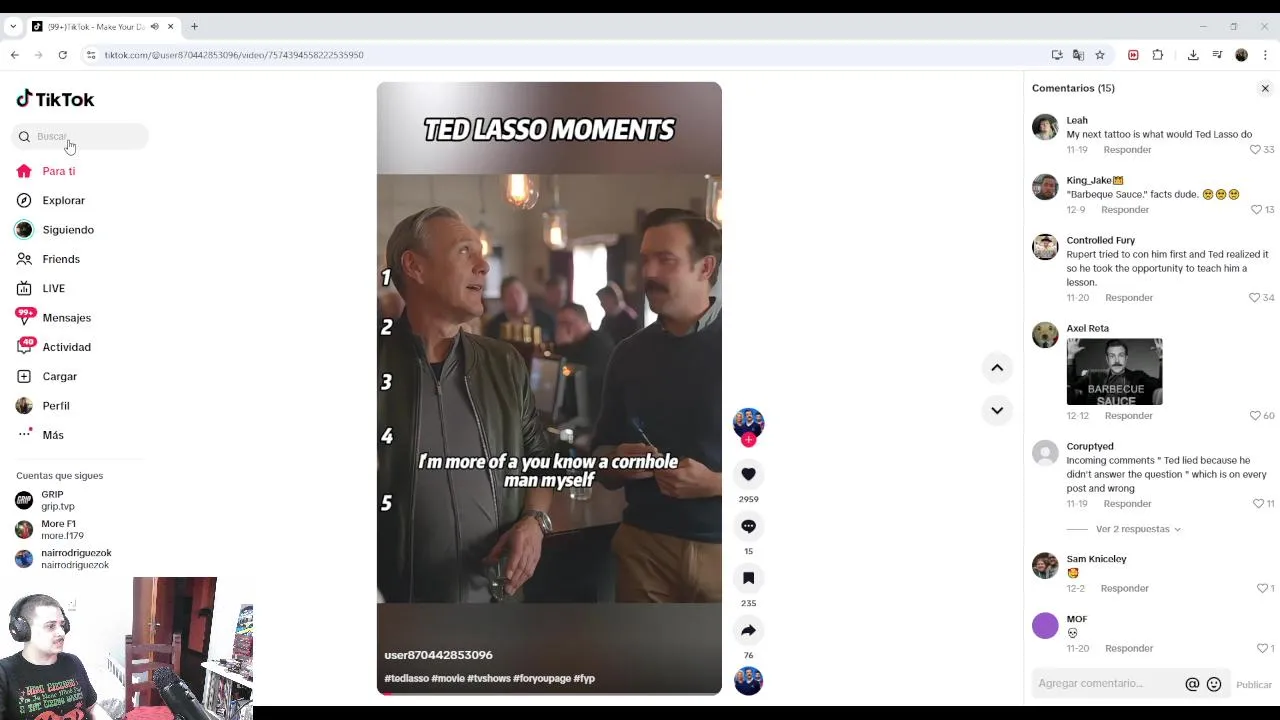Open #tedlasso hashtag
The height and width of the screenshot is (720, 1280).
[407, 679]
